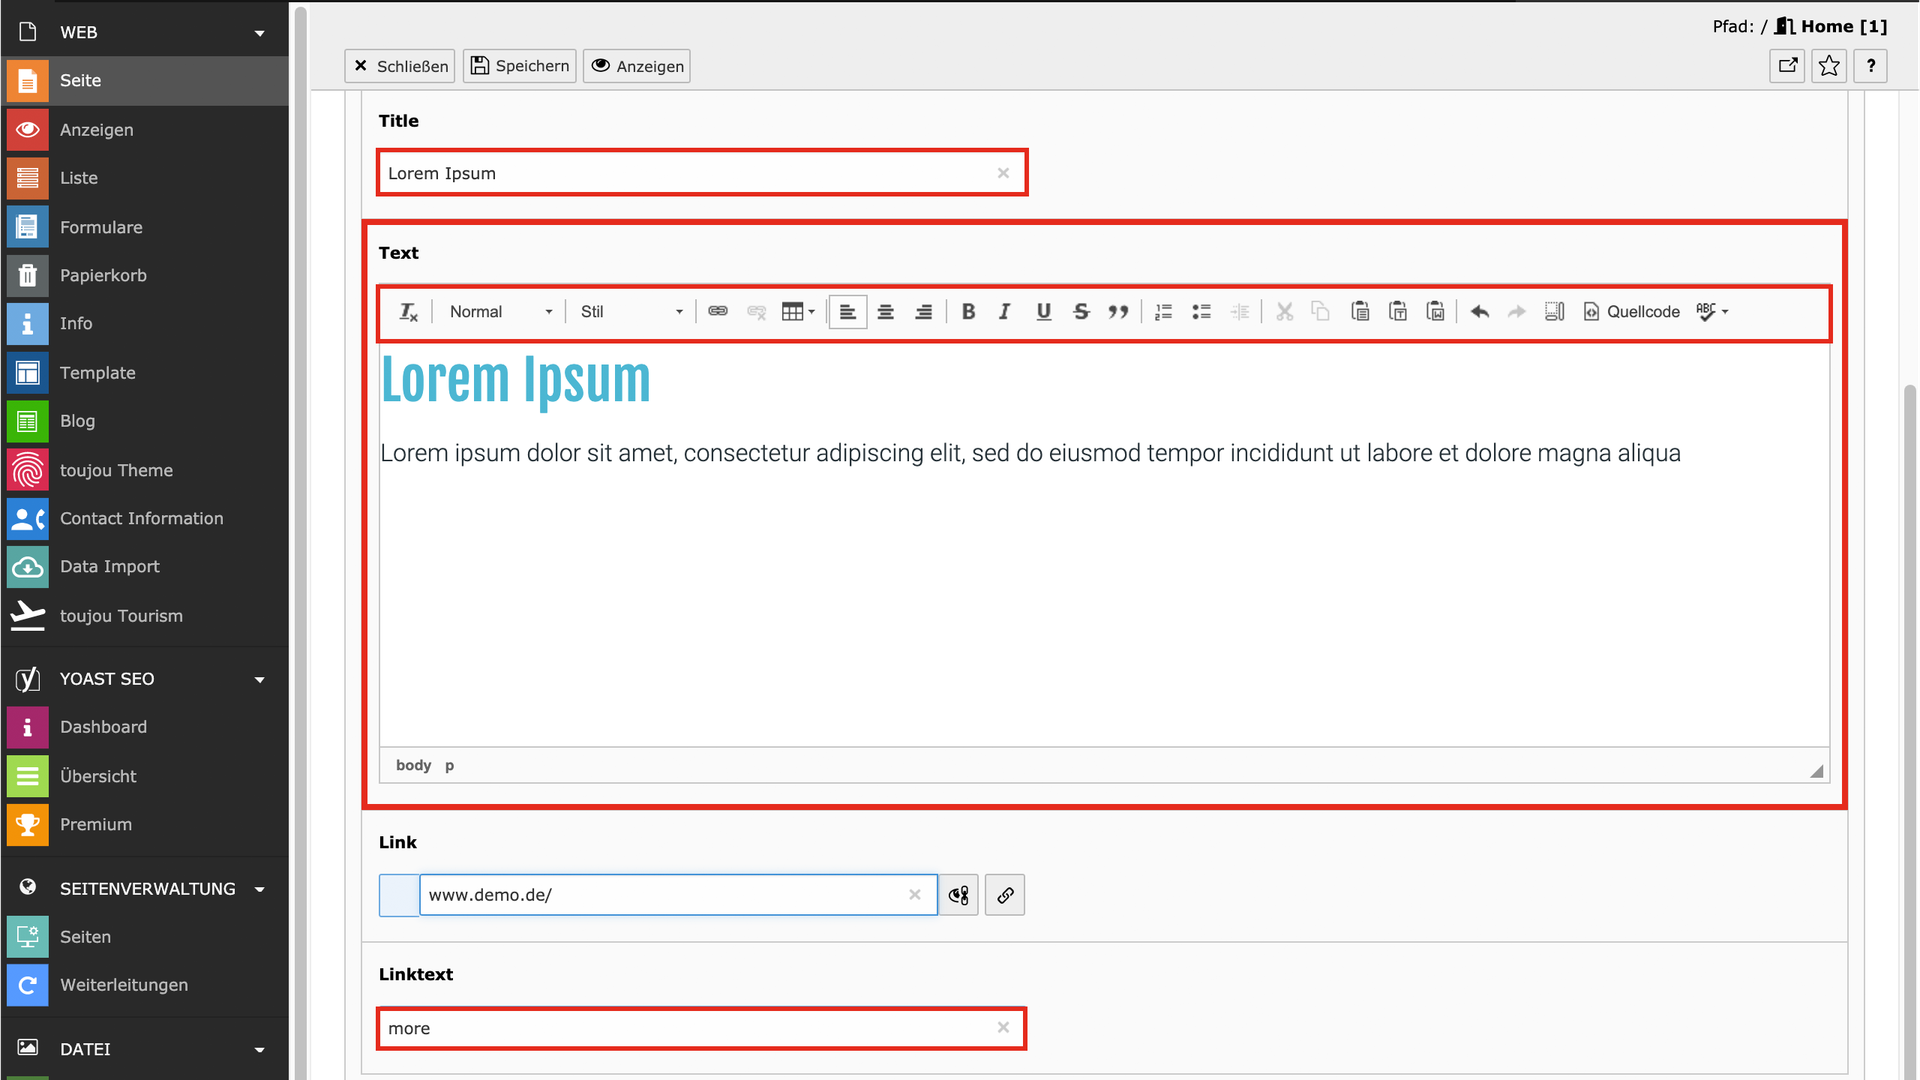Center align the text
1920x1080 pixels.
pyautogui.click(x=885, y=312)
